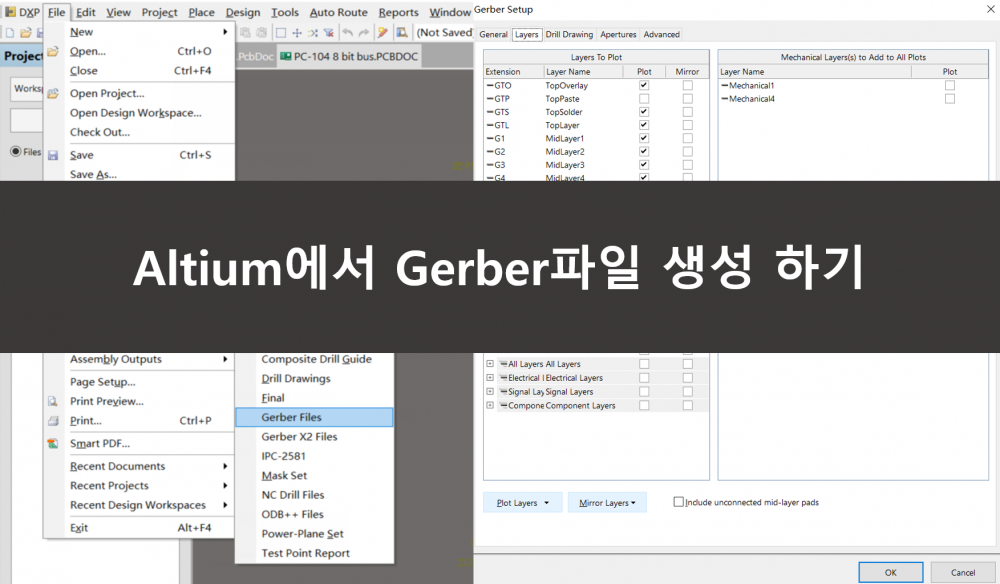Switch to the Drill Drawing tab
The width and height of the screenshot is (1000, 584).
tap(570, 34)
